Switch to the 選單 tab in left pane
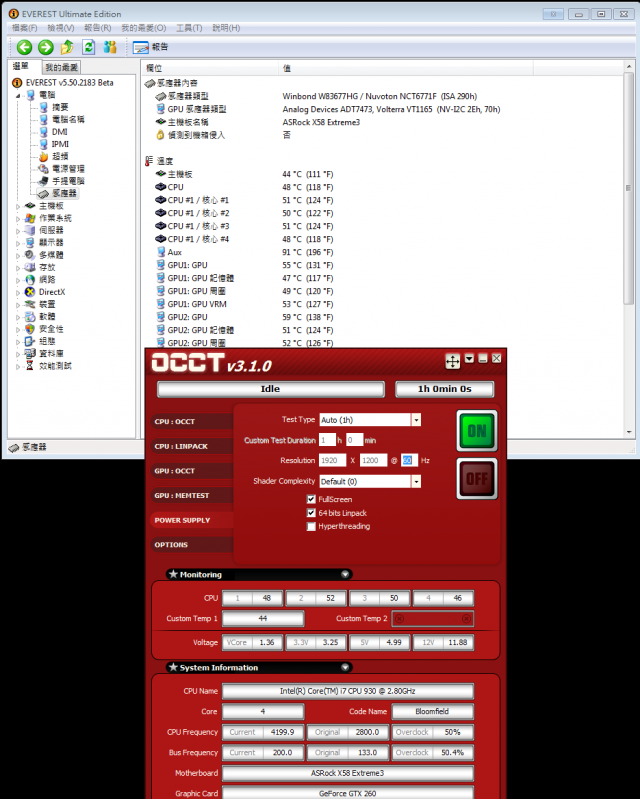 pos(21,66)
